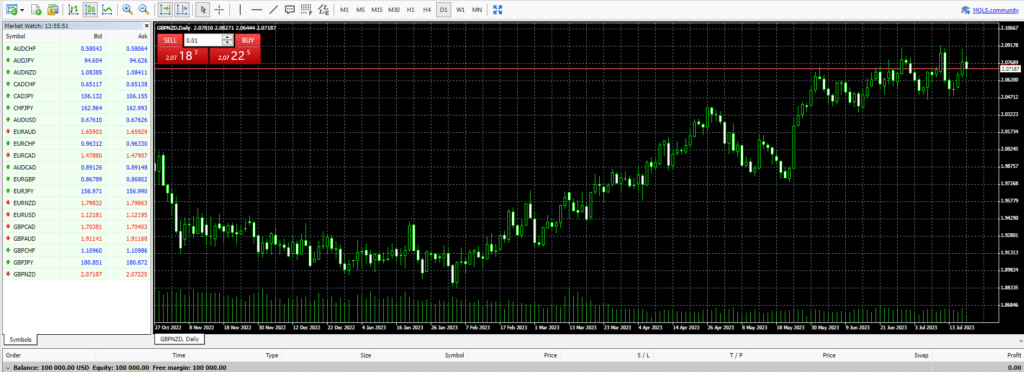Select the D1 daily timeframe
This screenshot has width=1024, height=372.
click(443, 10)
